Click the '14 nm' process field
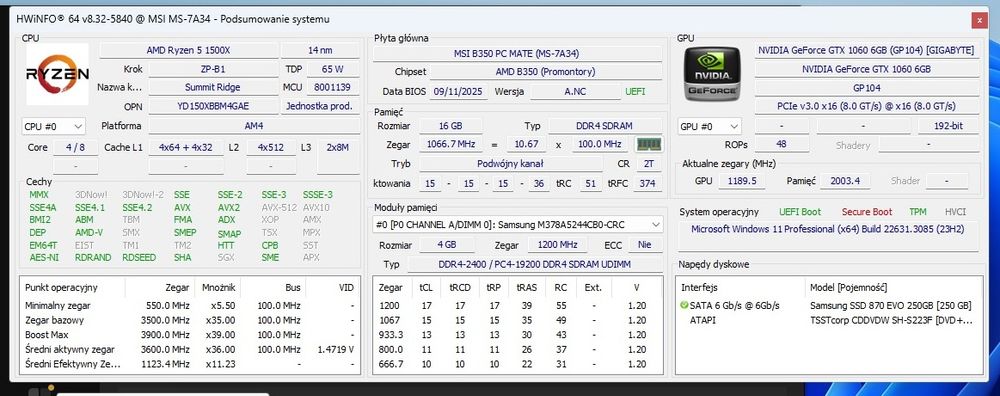This screenshot has height=396, width=1000. coord(320,50)
